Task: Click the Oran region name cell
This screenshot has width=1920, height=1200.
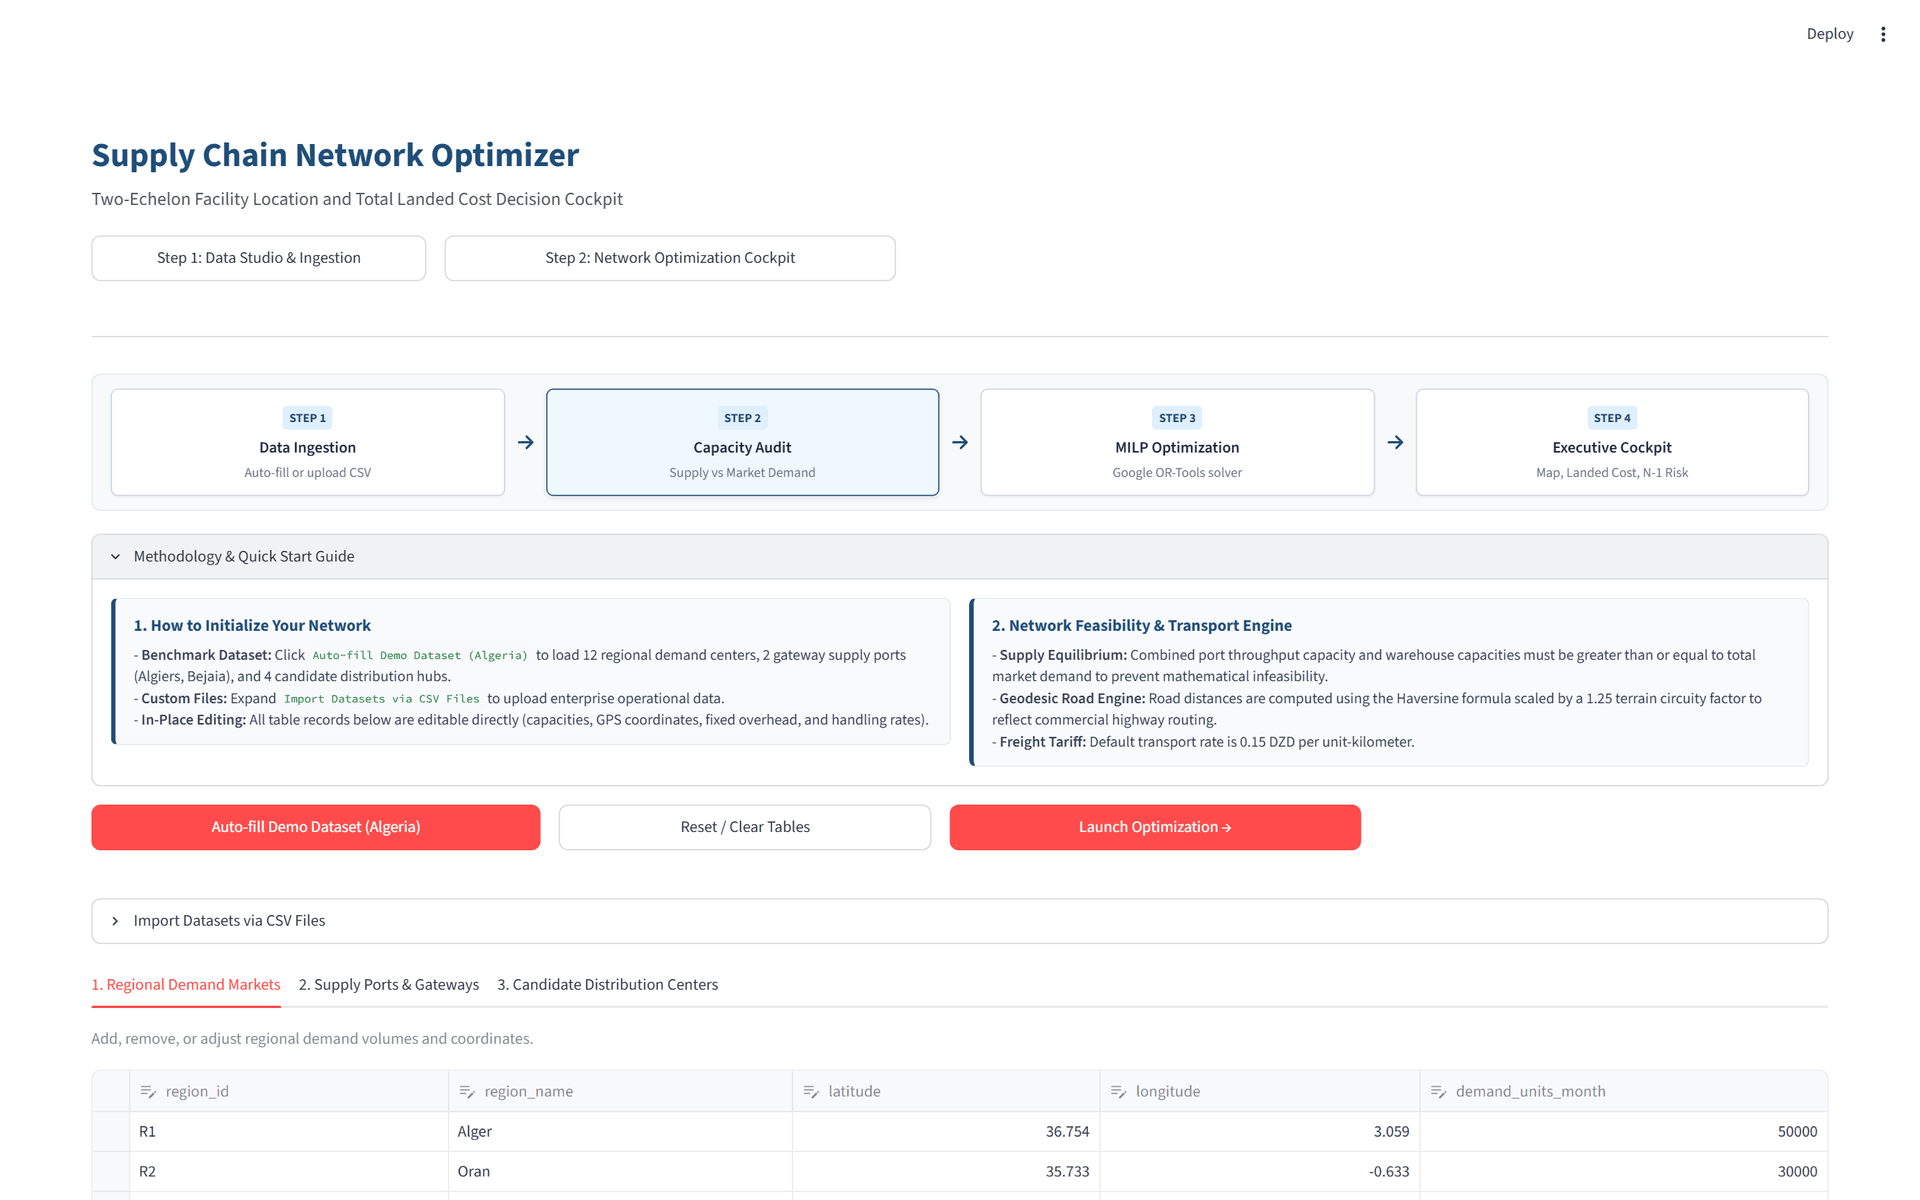Action: tap(620, 1172)
